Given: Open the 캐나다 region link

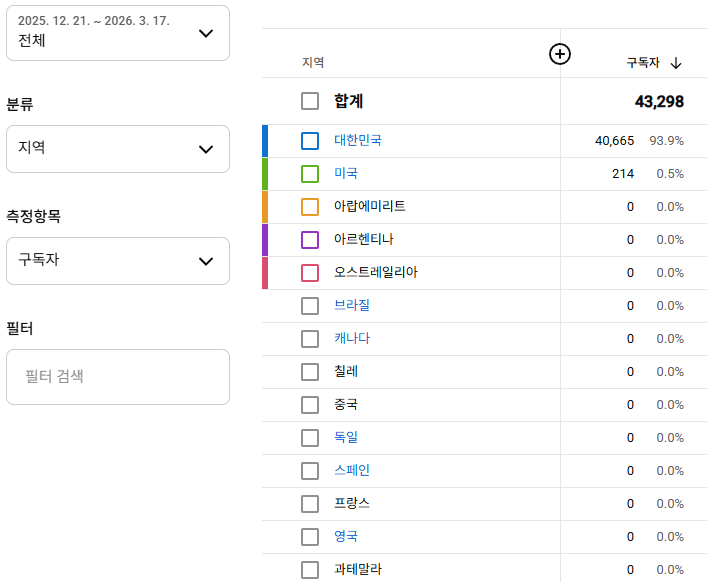Looking at the screenshot, I should click(x=352, y=339).
